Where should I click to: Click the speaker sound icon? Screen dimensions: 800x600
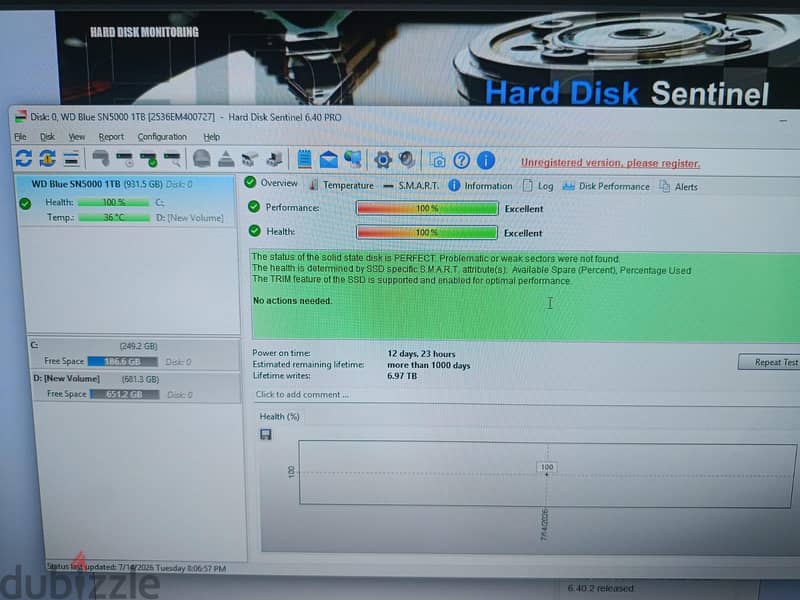407,160
